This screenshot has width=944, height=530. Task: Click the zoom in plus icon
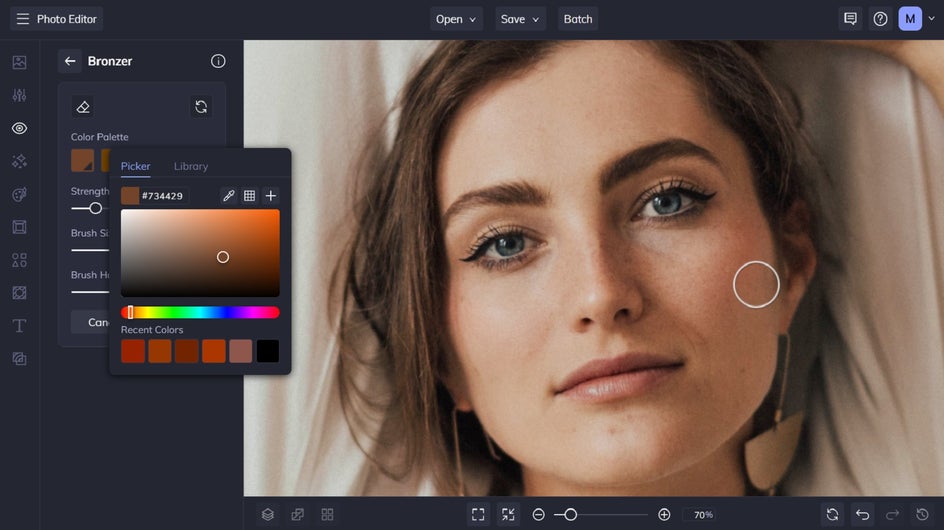pyautogui.click(x=664, y=514)
